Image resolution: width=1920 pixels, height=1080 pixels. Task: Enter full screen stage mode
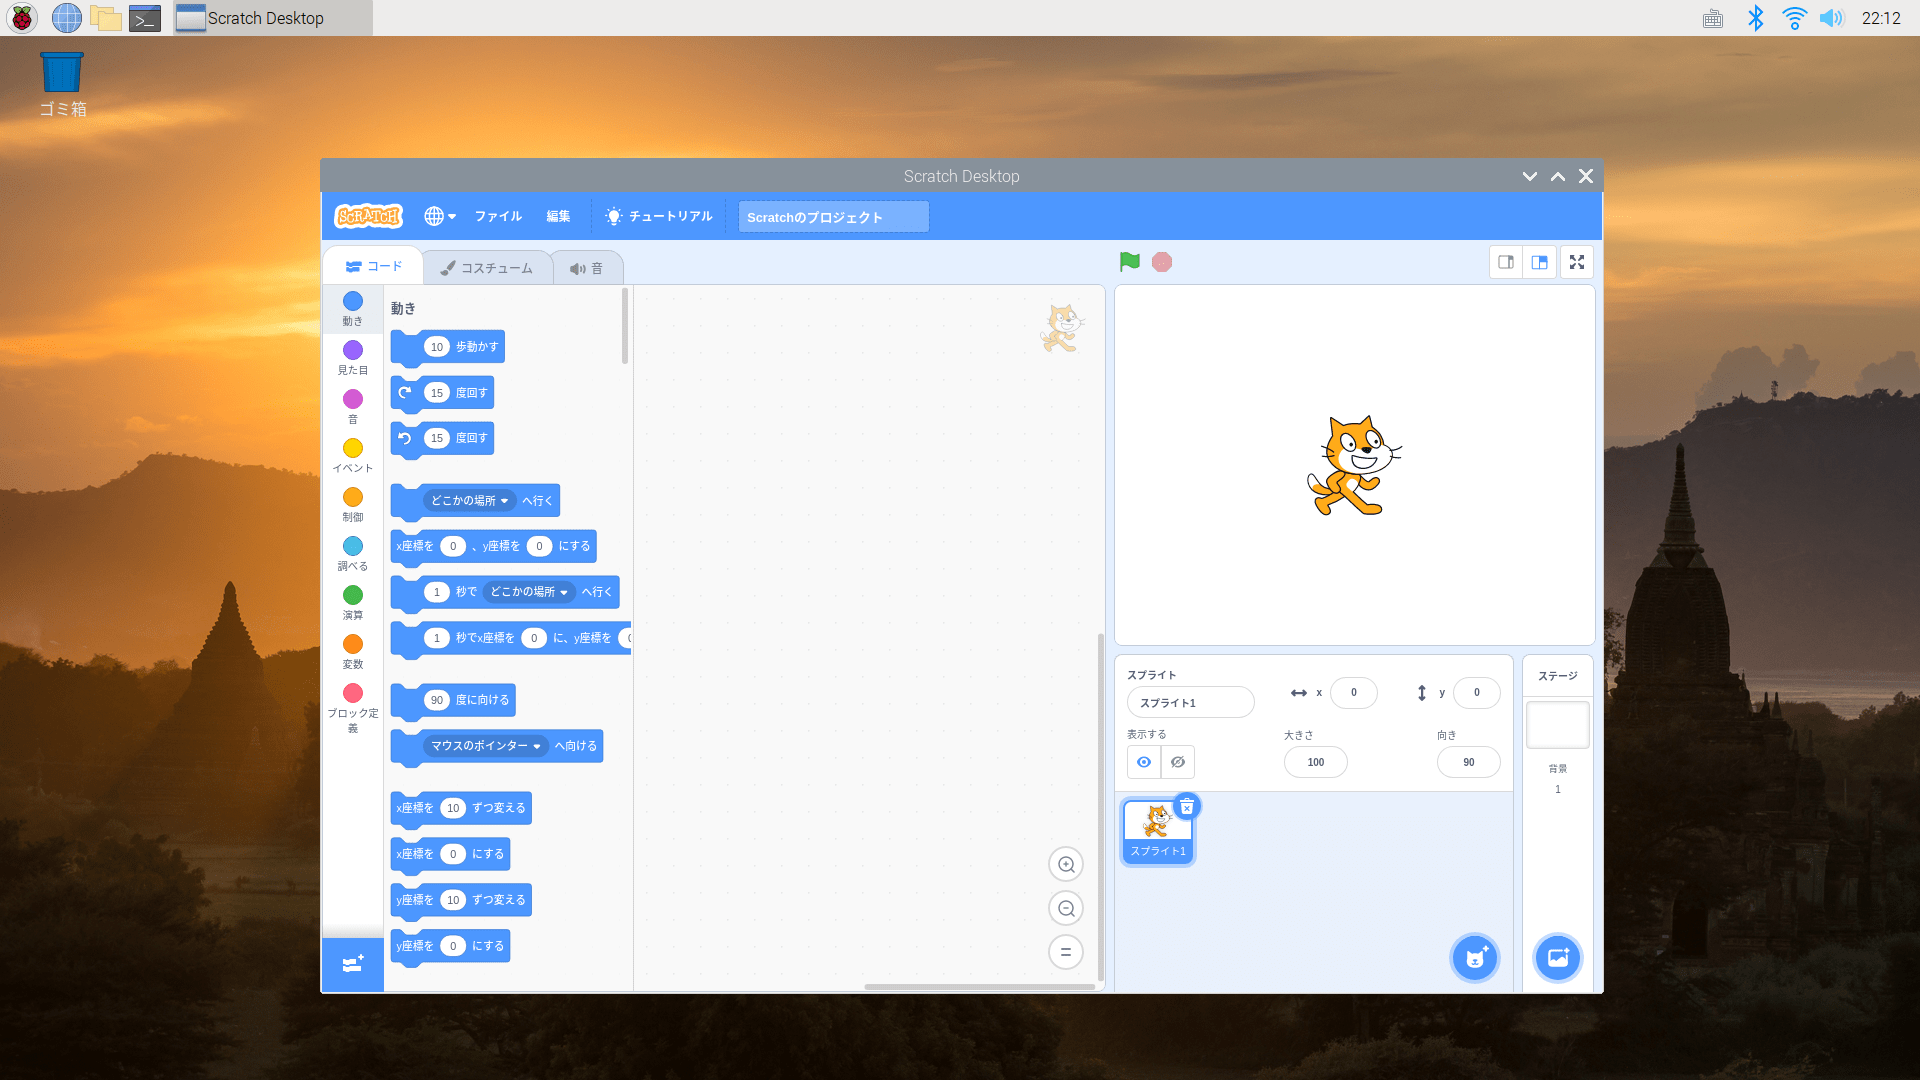point(1577,262)
